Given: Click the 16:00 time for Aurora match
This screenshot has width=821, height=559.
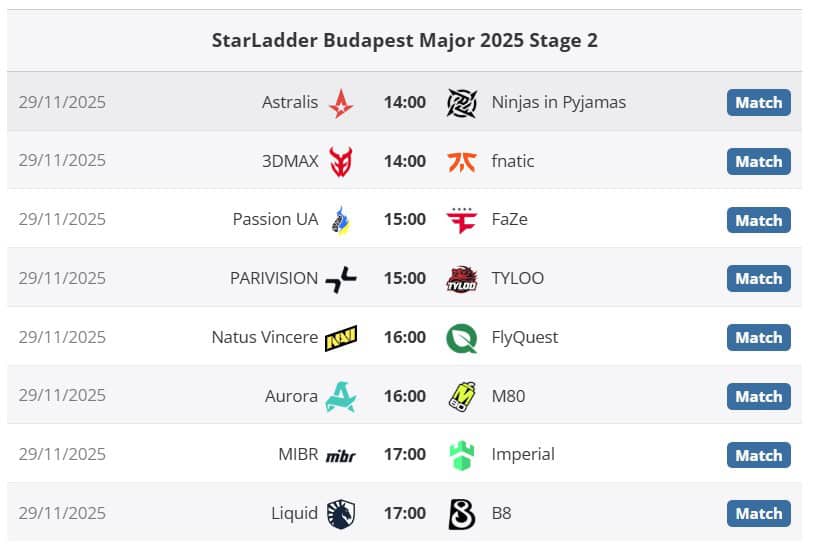Looking at the screenshot, I should pos(404,396).
